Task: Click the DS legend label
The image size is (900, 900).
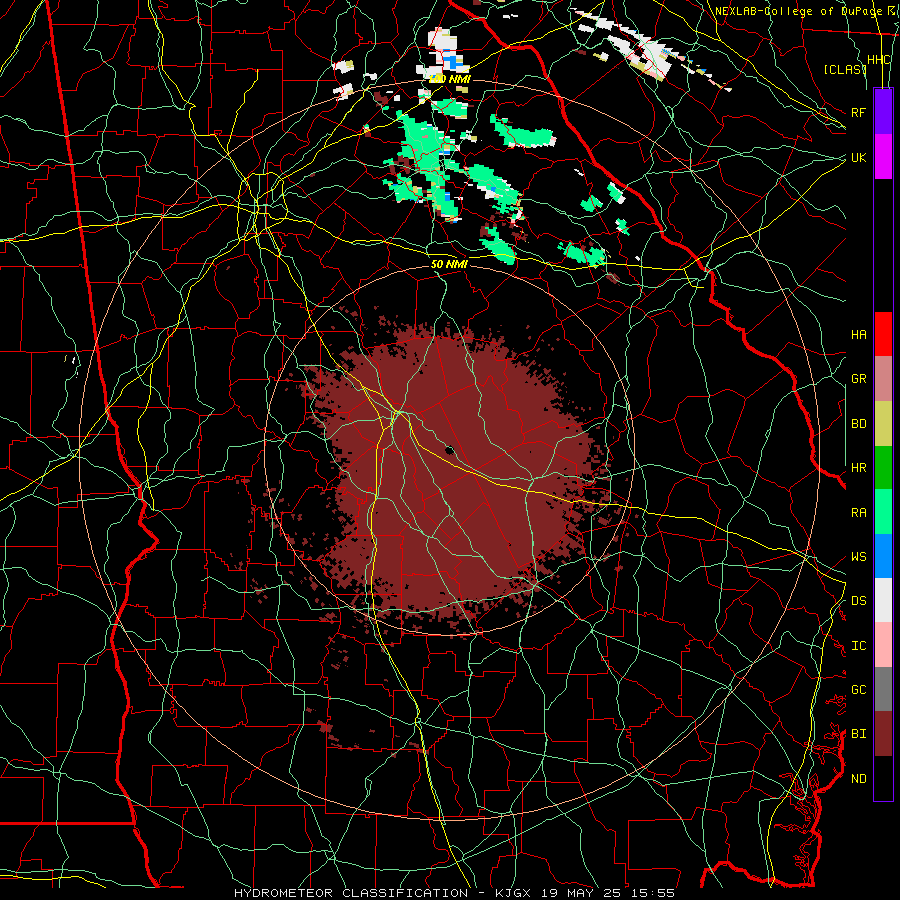Action: click(x=858, y=601)
